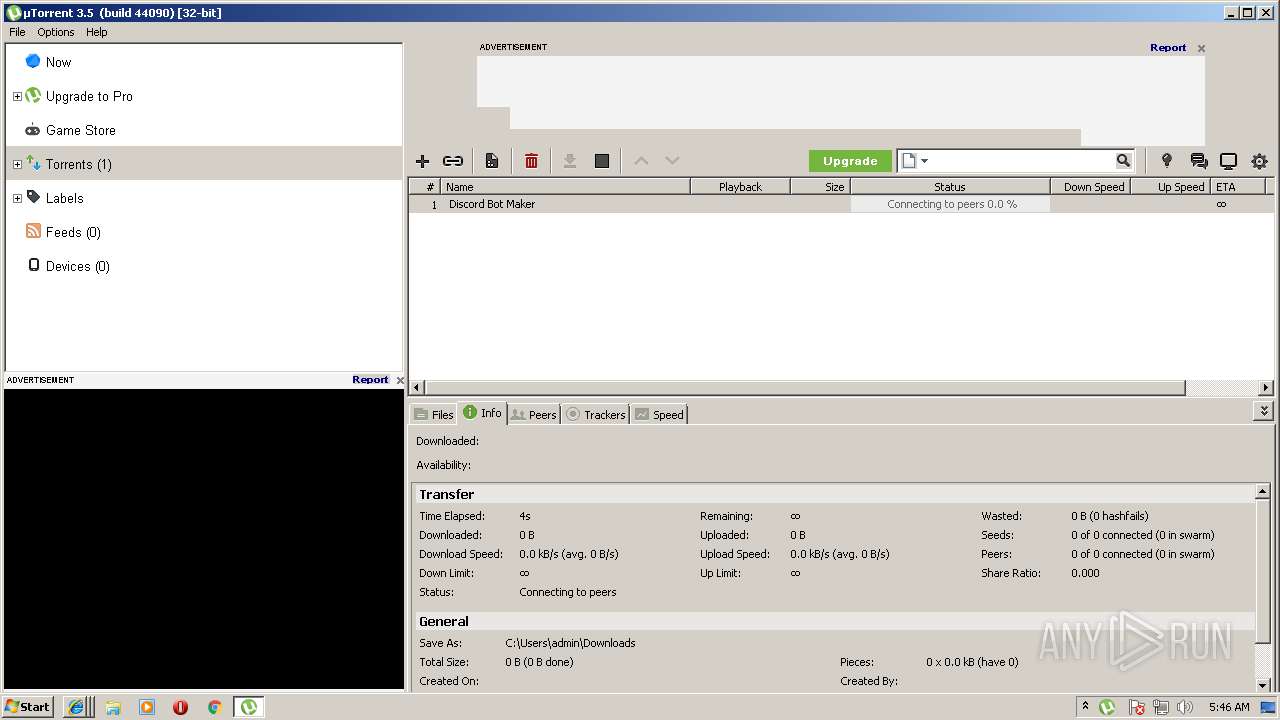Open Opera from the taskbar
Viewport: 1280px width, 720px height.
pos(180,707)
